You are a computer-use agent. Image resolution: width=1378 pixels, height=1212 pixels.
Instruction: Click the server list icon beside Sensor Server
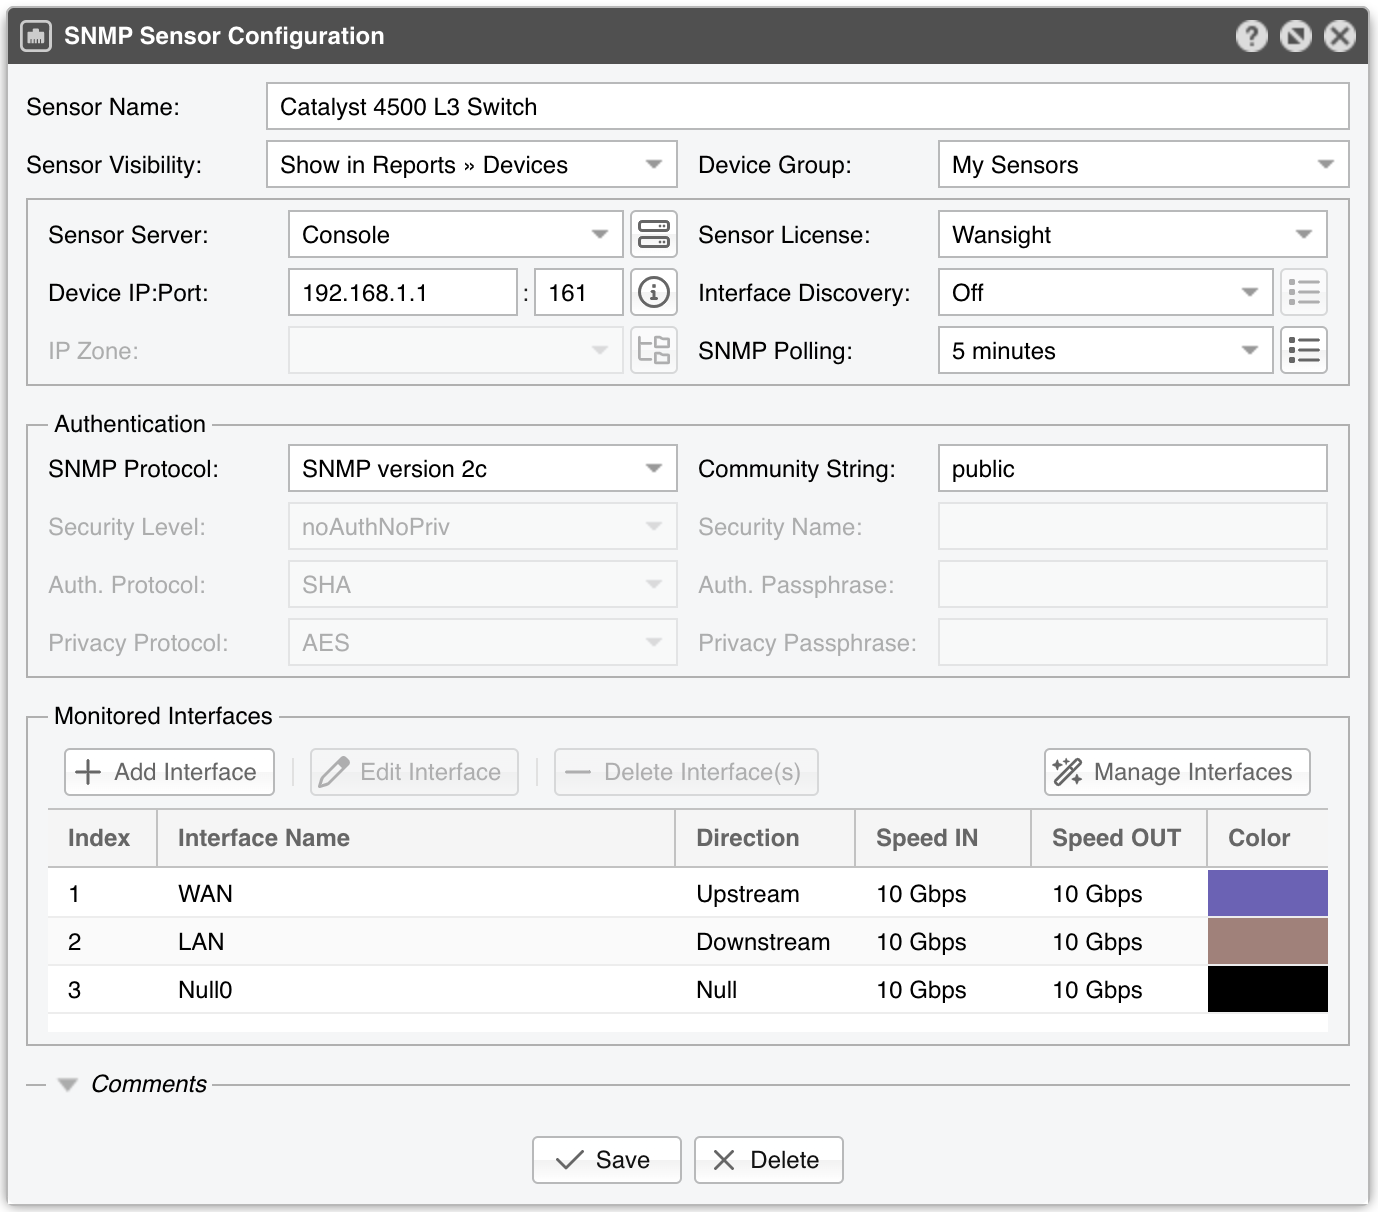(653, 235)
